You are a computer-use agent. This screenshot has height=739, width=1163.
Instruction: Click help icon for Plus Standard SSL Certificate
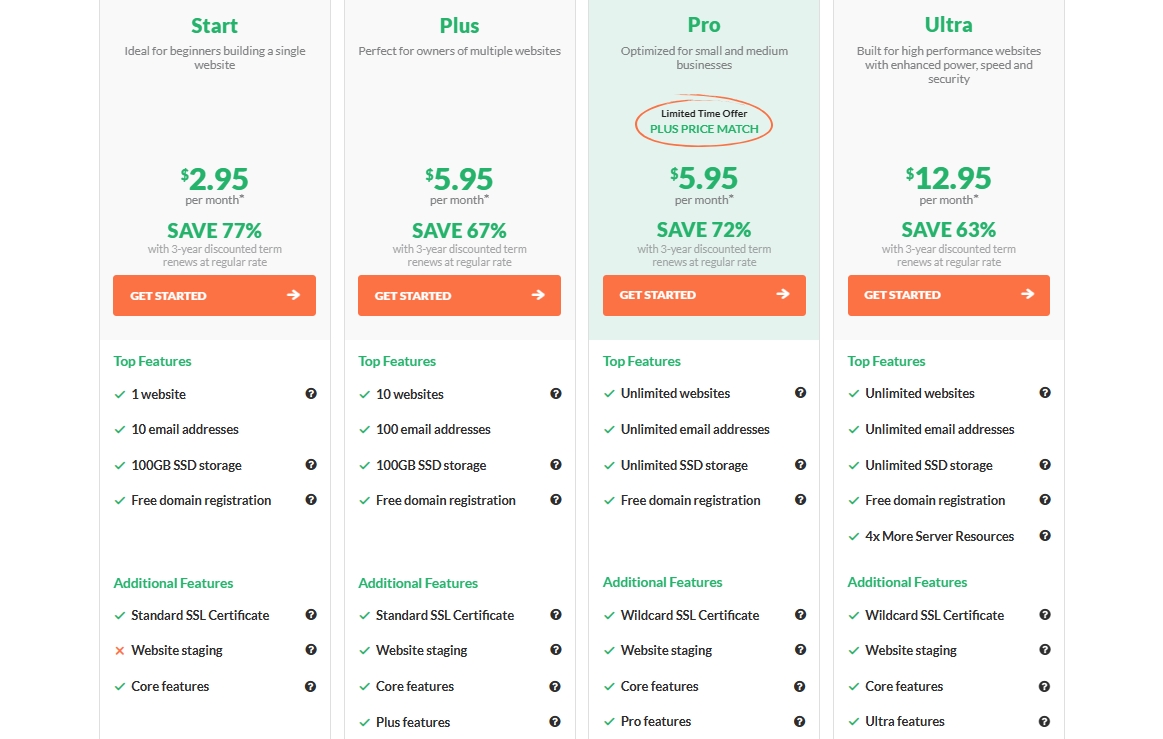[x=556, y=615]
